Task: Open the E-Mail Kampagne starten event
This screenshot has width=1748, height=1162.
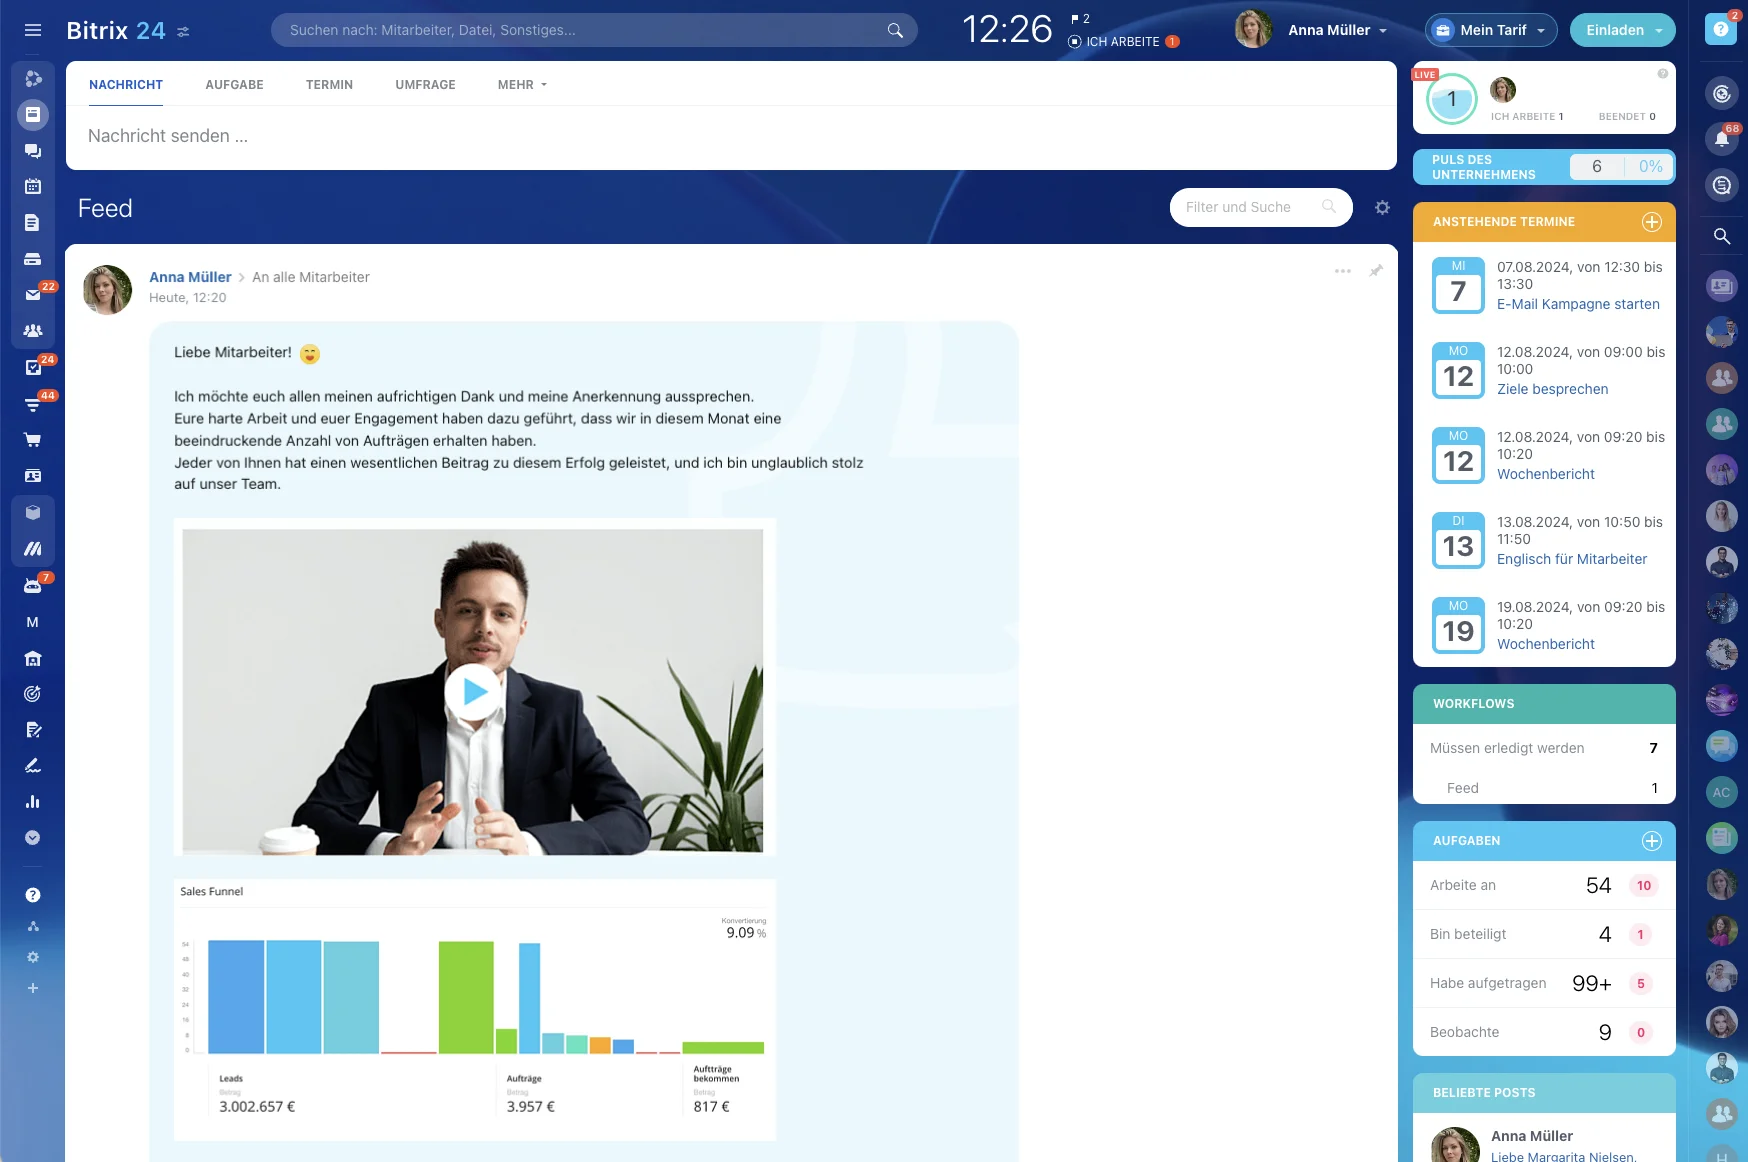Action: [x=1577, y=304]
